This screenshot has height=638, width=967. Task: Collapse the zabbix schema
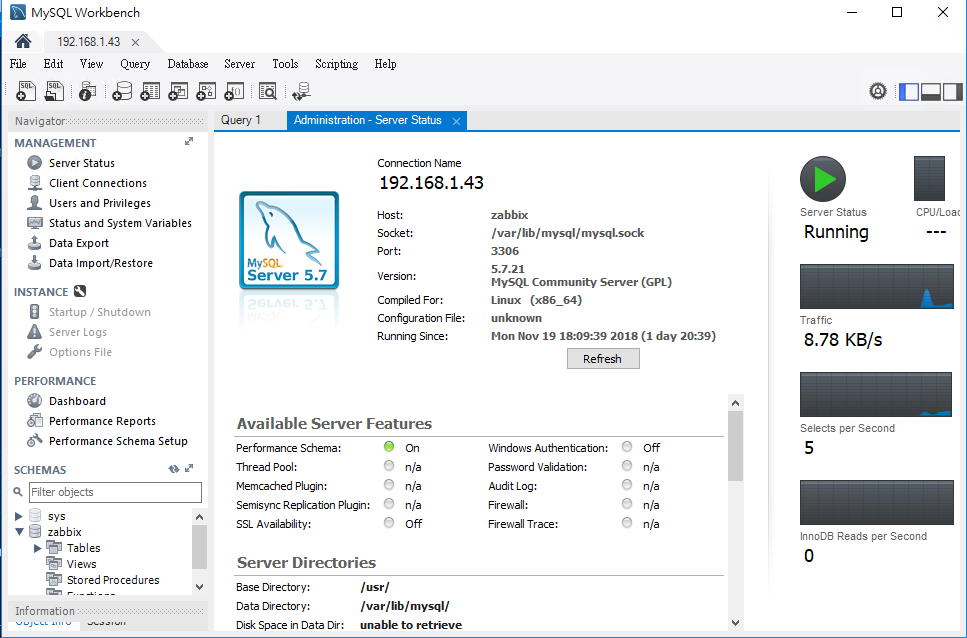[x=19, y=531]
